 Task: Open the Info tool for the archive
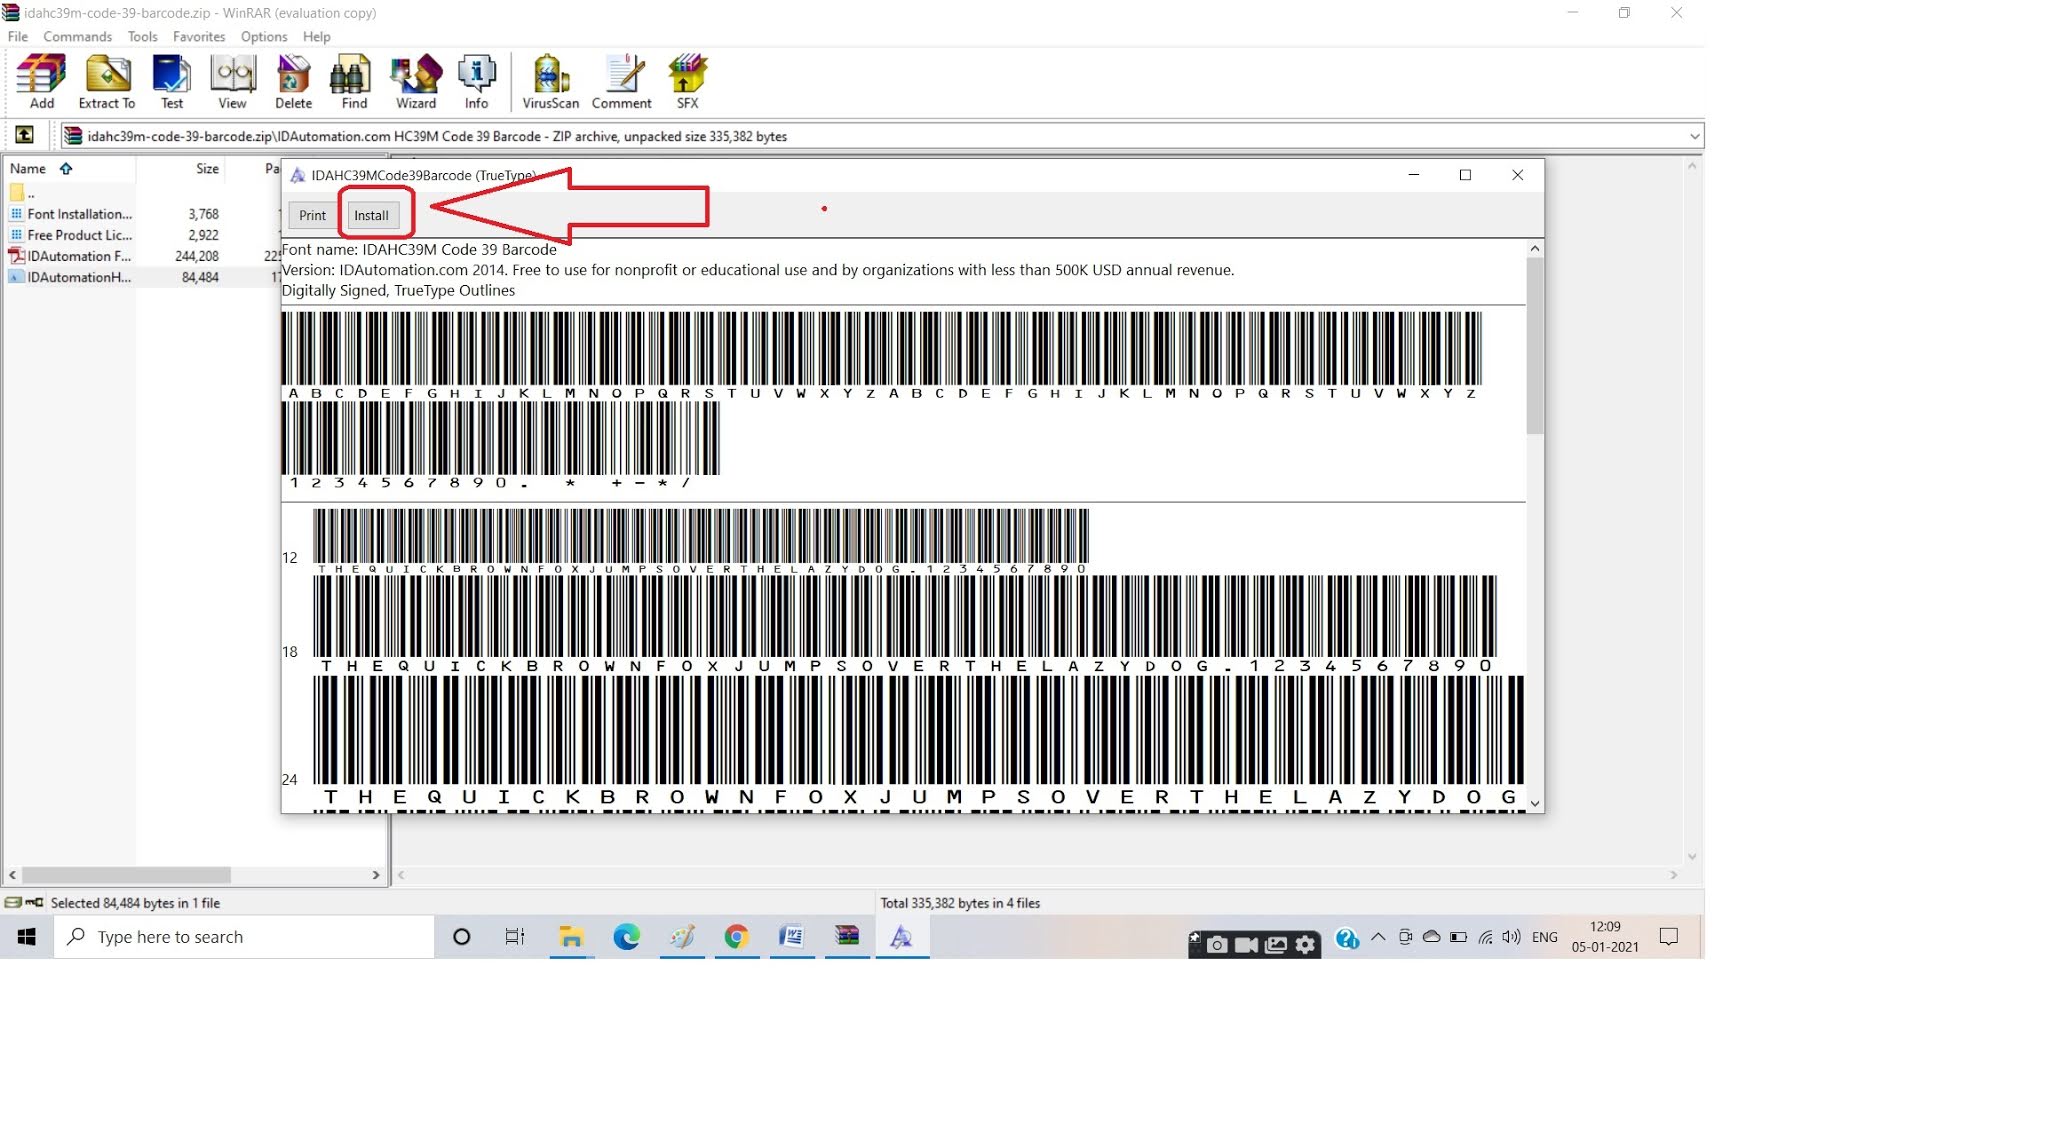point(477,80)
